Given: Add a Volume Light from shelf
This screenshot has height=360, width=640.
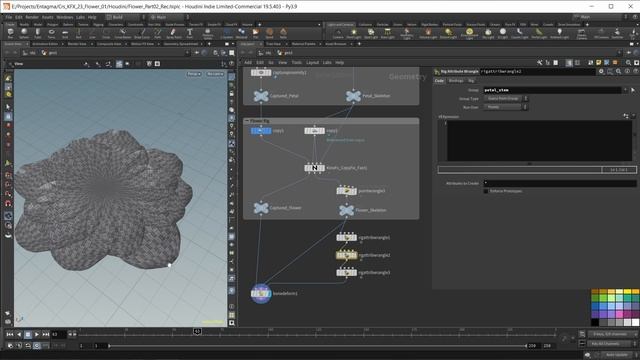Looking at the screenshot, I should 428,33.
